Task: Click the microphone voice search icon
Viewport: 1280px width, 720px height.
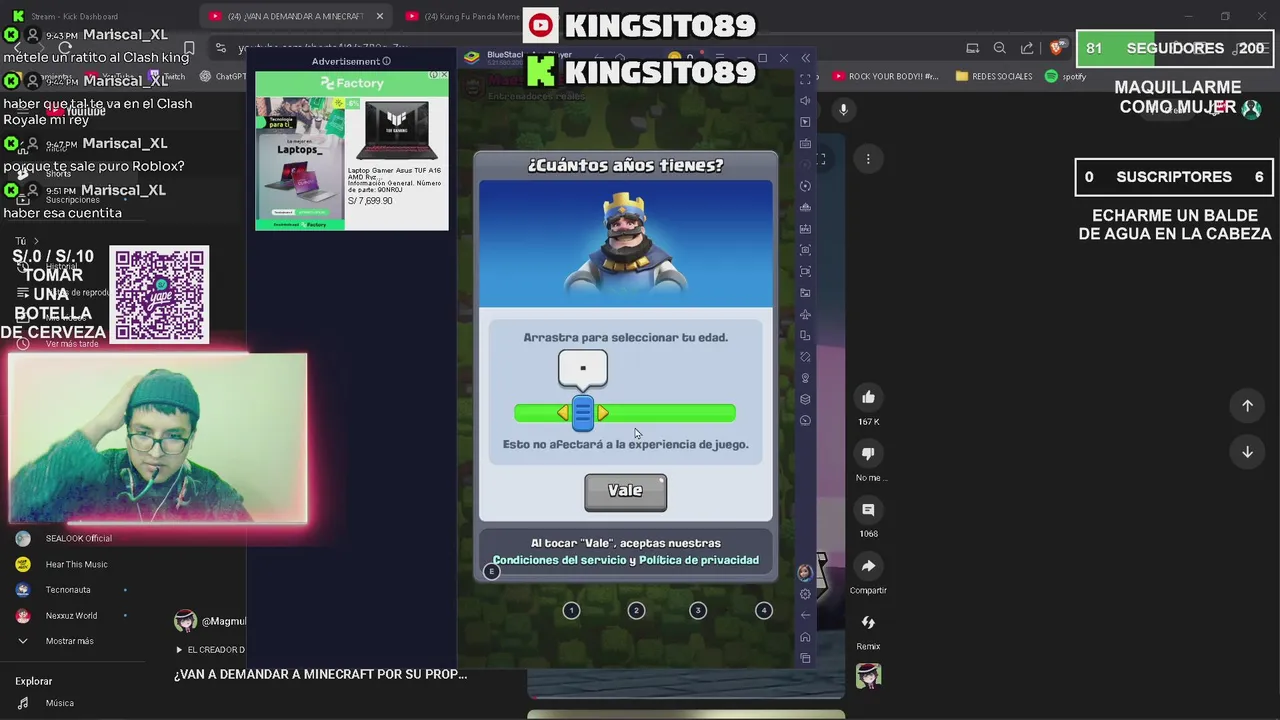Action: [843, 110]
